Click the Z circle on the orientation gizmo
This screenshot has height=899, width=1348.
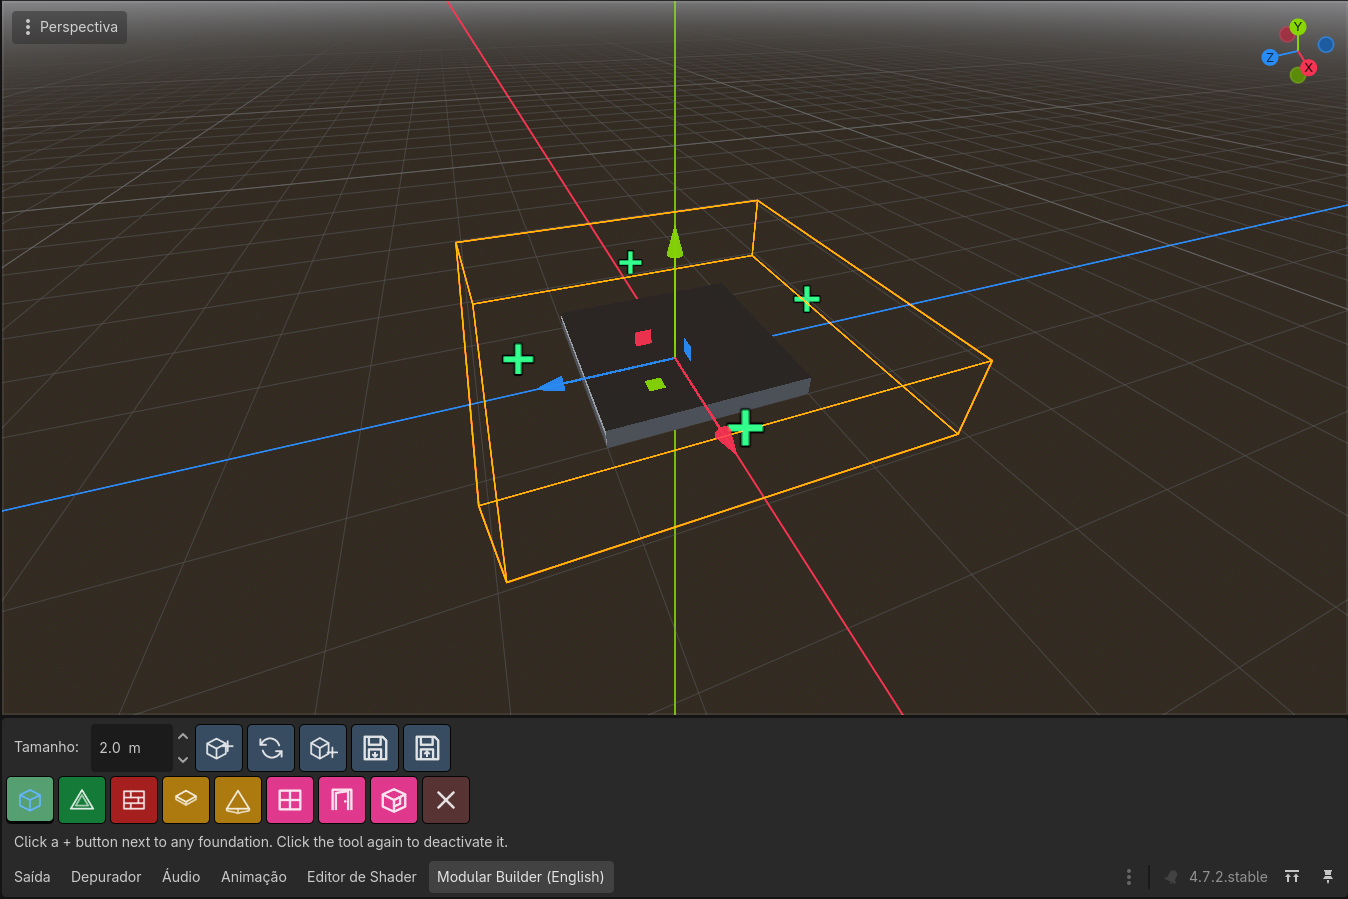coord(1270,58)
